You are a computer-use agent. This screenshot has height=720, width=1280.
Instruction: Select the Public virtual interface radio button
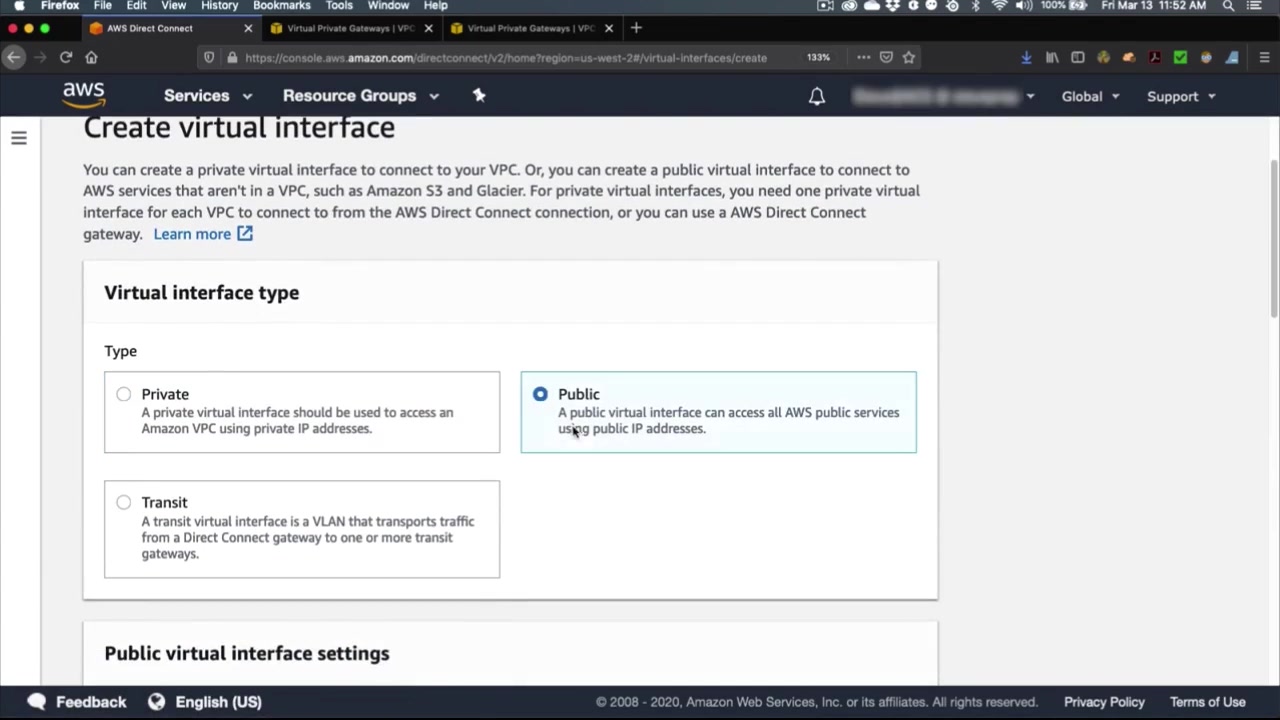click(x=540, y=394)
